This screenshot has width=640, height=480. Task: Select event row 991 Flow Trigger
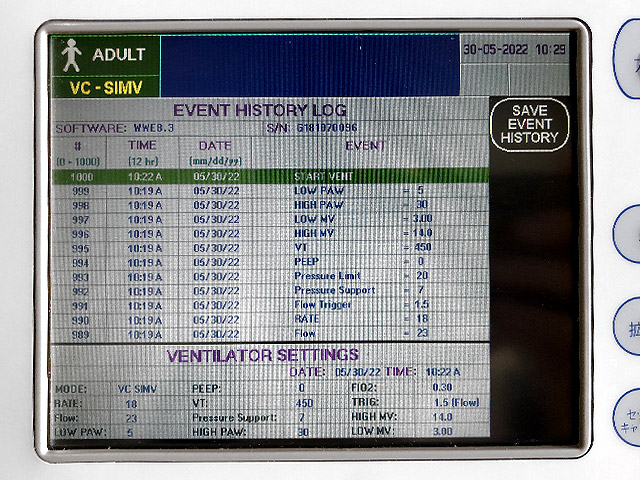pos(270,305)
